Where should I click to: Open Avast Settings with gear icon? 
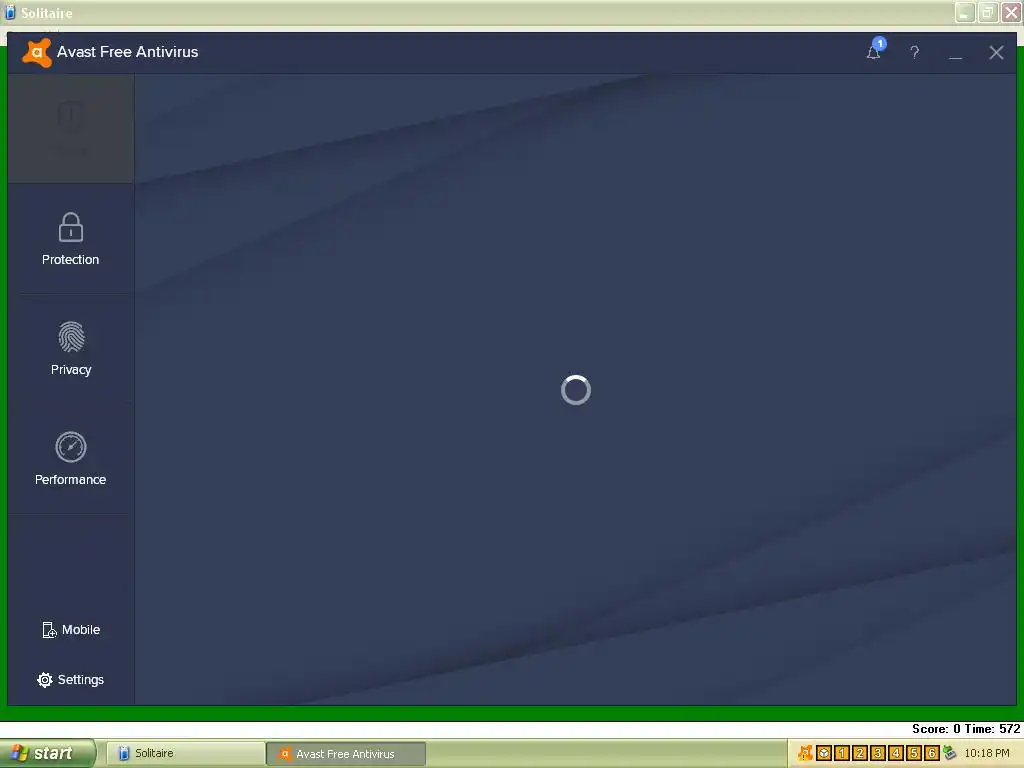[x=71, y=680]
